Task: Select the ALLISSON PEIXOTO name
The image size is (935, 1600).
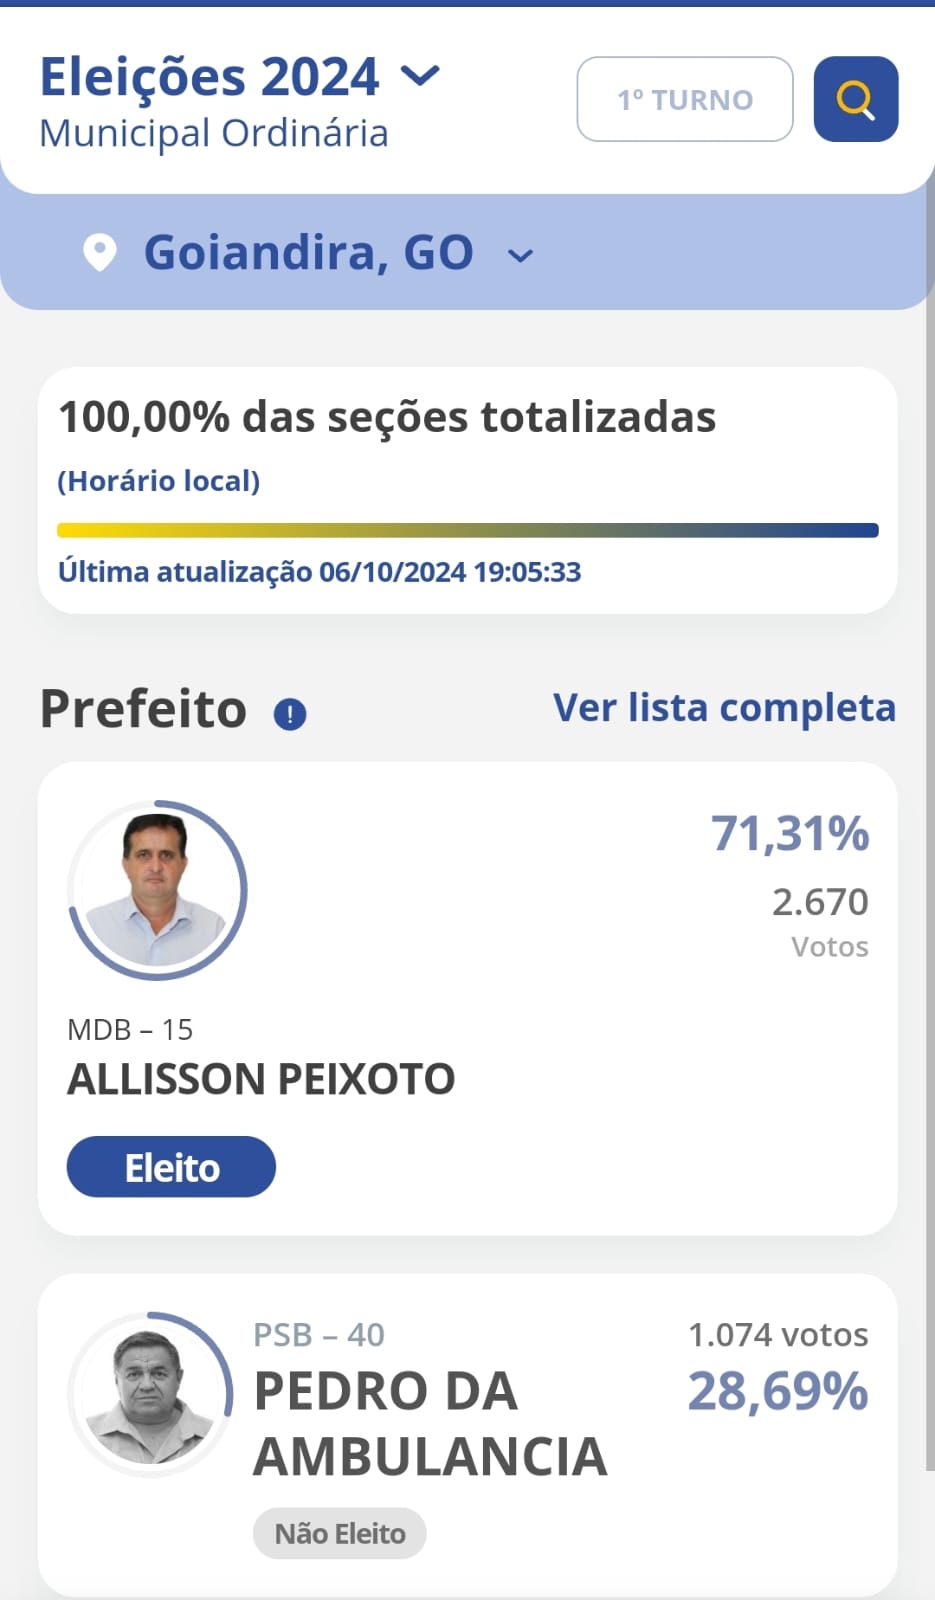Action: 261,1079
